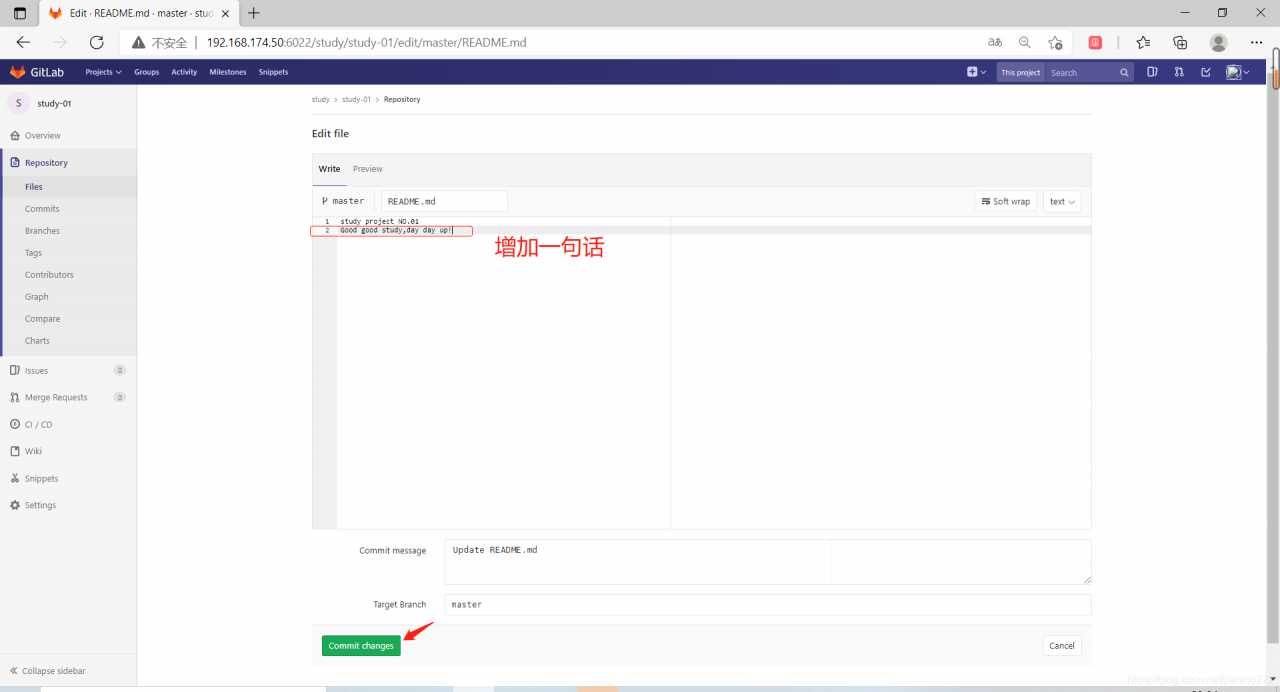Open the Merge requests icon in the top navbar

1179,72
